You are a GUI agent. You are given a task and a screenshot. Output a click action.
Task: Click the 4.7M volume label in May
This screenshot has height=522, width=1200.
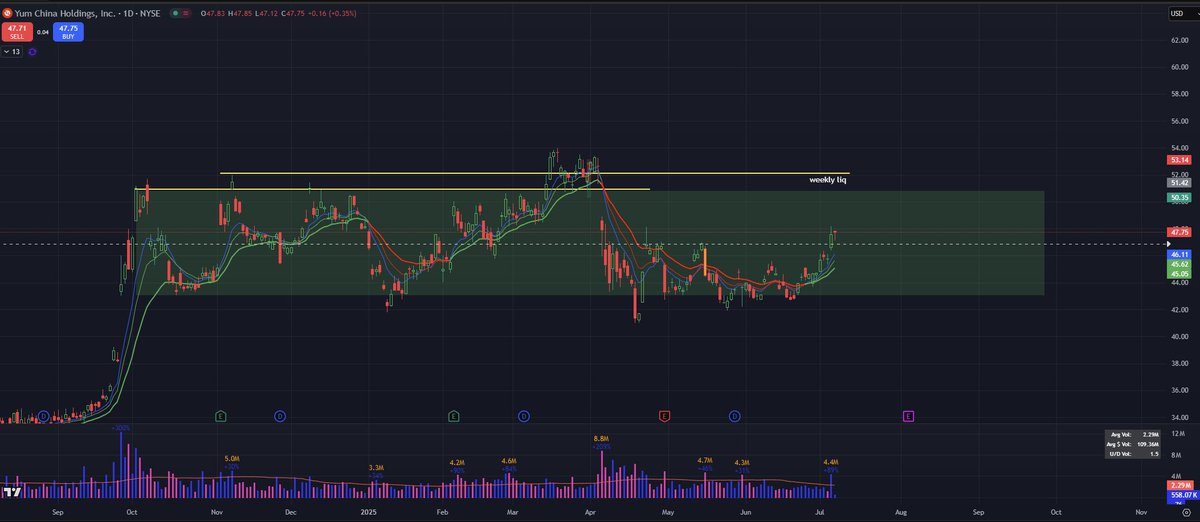705,460
